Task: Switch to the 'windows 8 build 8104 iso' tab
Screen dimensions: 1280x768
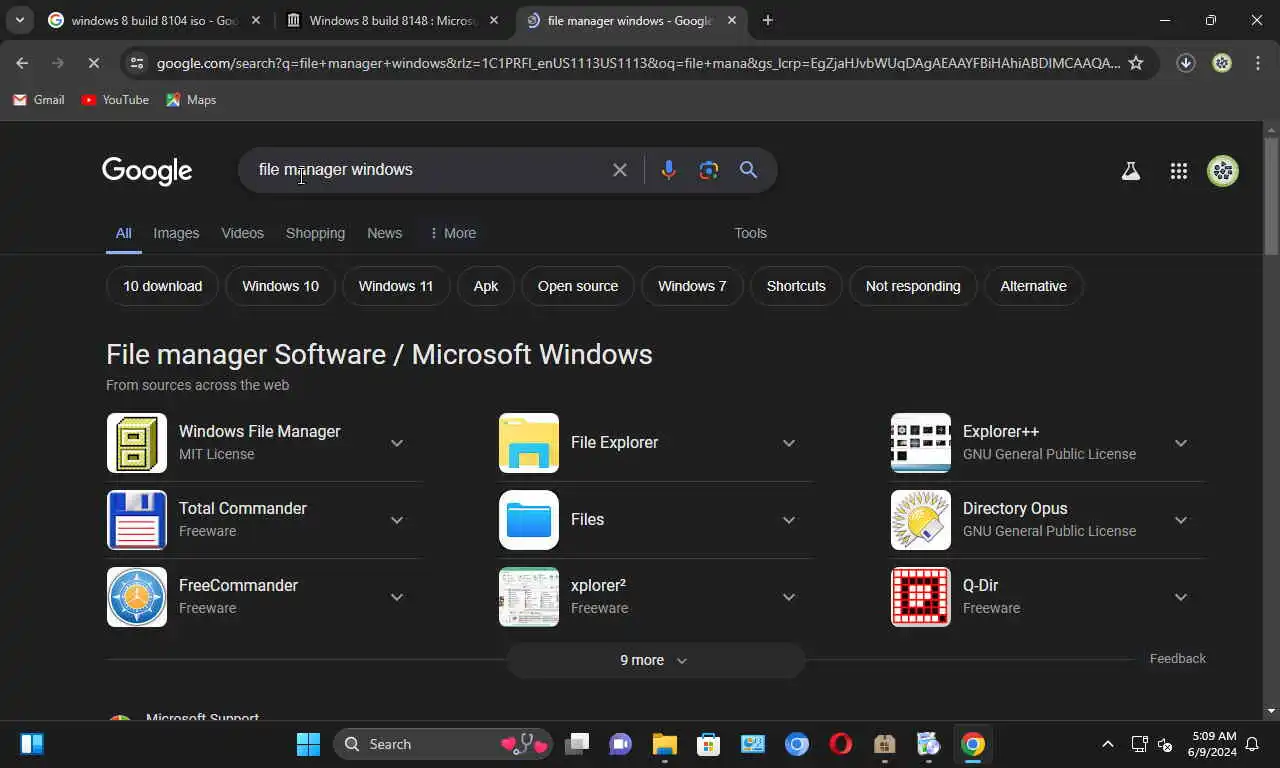Action: (155, 20)
